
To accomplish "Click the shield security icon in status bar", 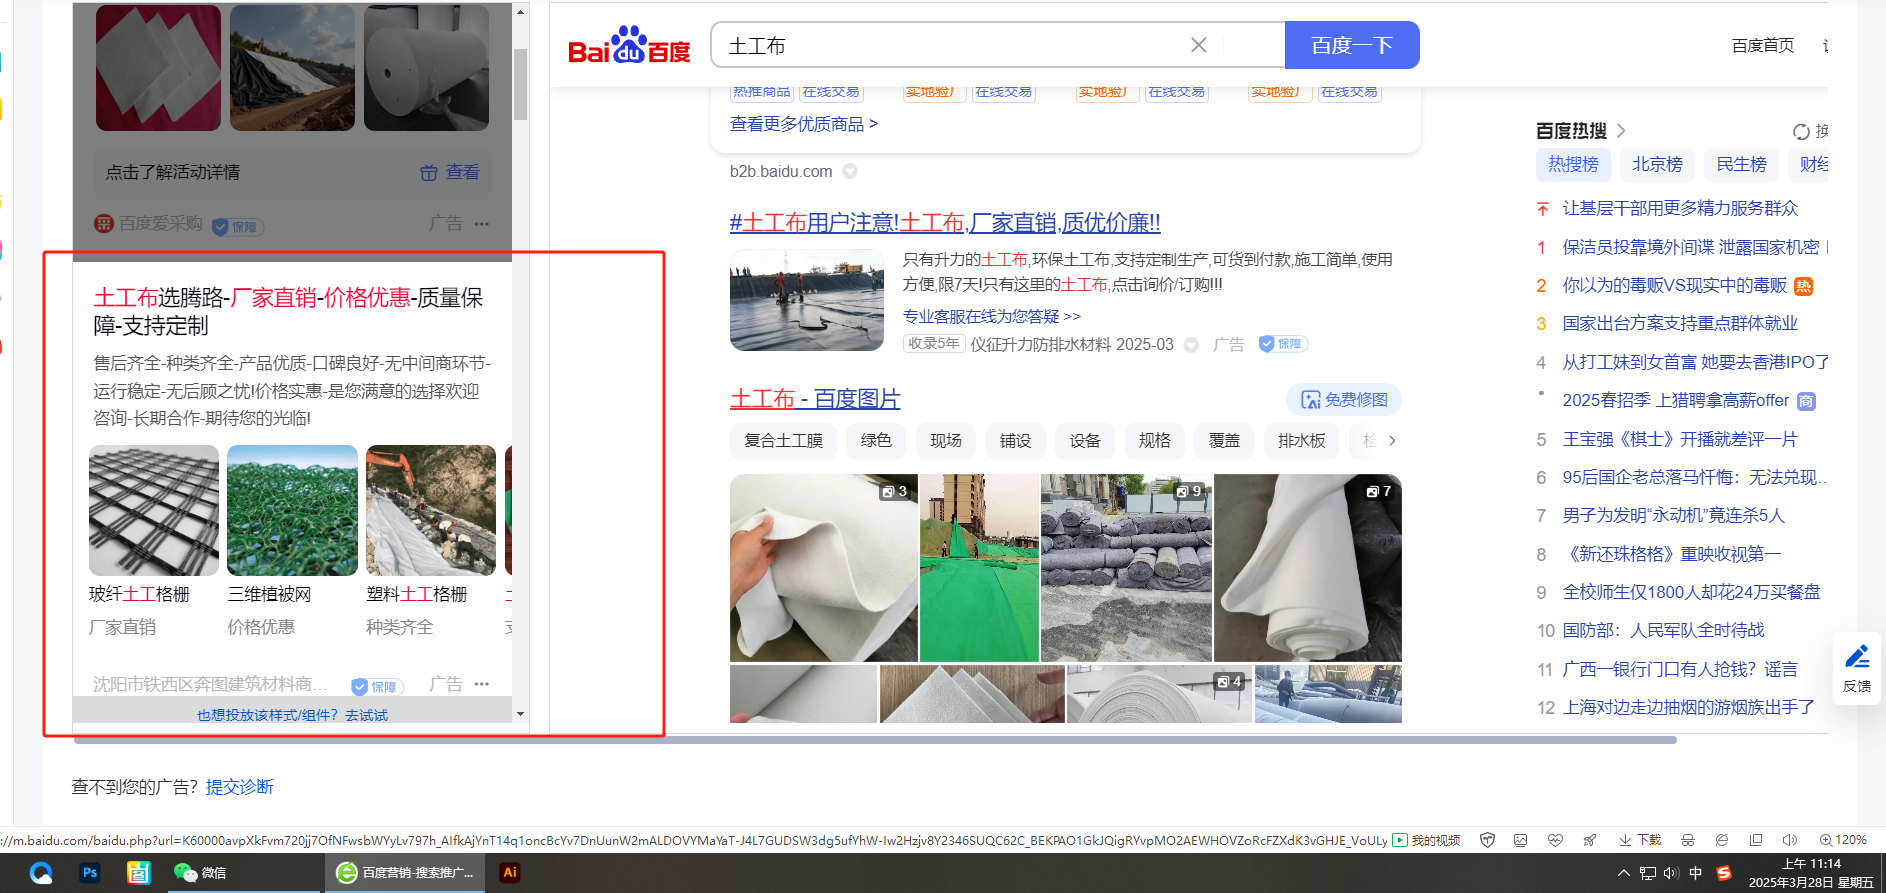I will tap(1487, 840).
